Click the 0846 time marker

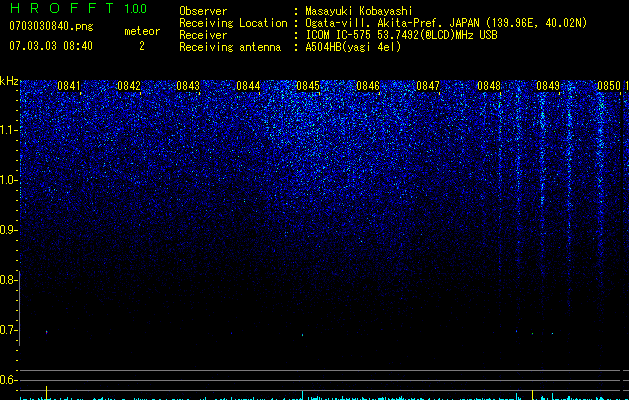(368, 86)
